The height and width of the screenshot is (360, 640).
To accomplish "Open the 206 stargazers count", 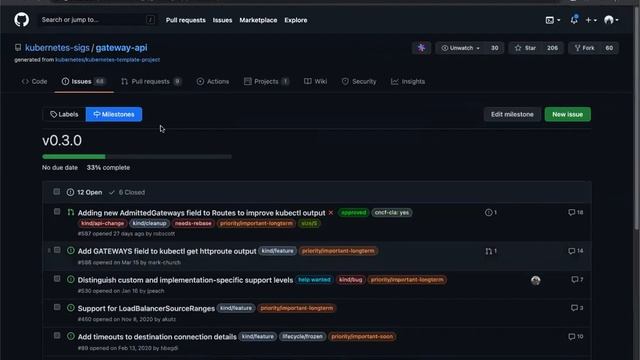I will 552,48.
